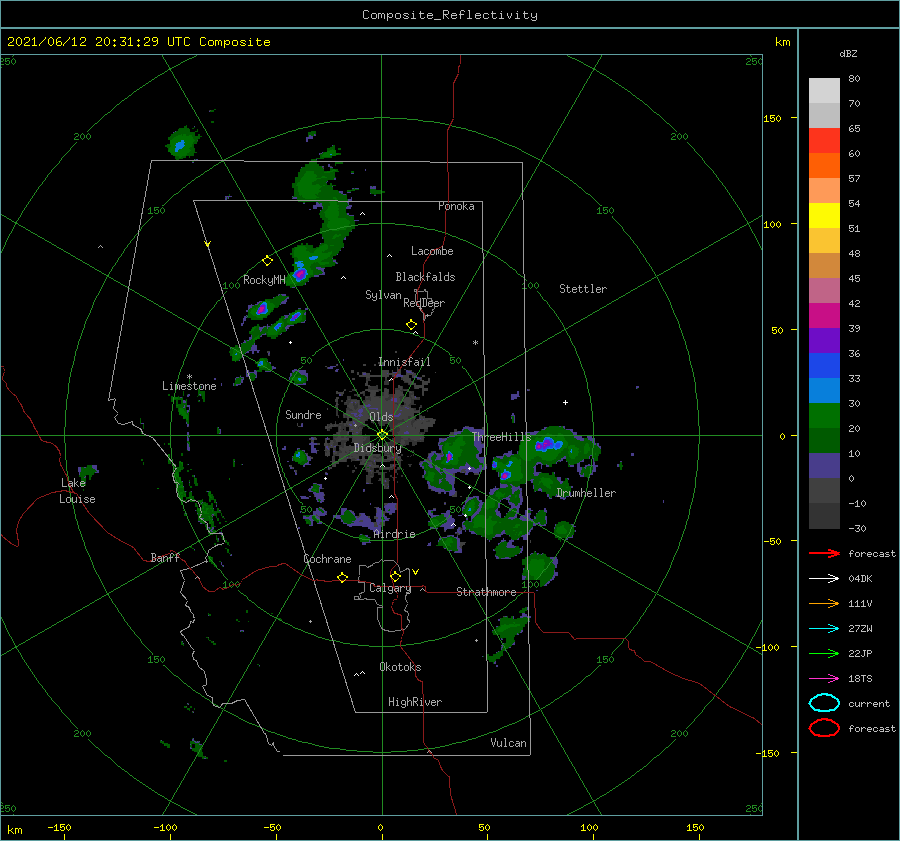Viewport: 900px width, 841px height.
Task: Select the purple 36-39 dBZ swatch
Action: pyautogui.click(x=824, y=341)
